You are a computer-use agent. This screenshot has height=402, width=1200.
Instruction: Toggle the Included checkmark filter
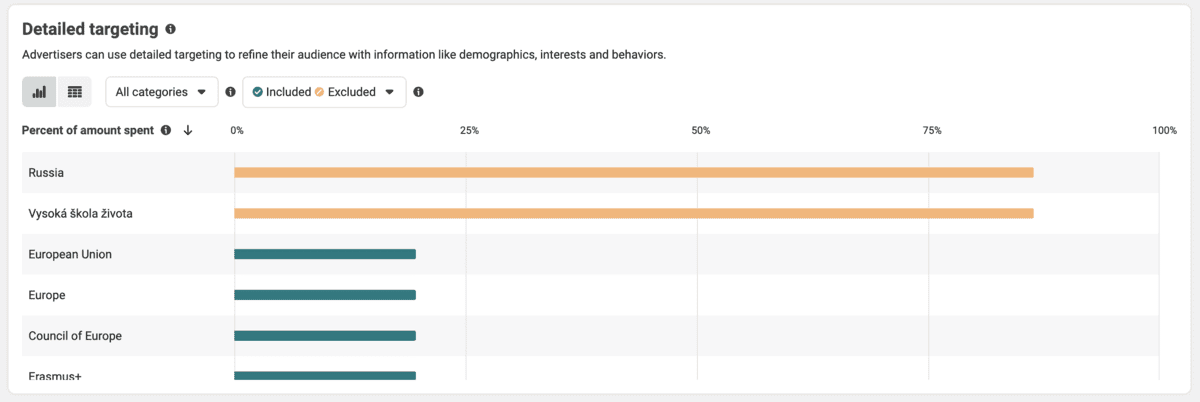258,92
